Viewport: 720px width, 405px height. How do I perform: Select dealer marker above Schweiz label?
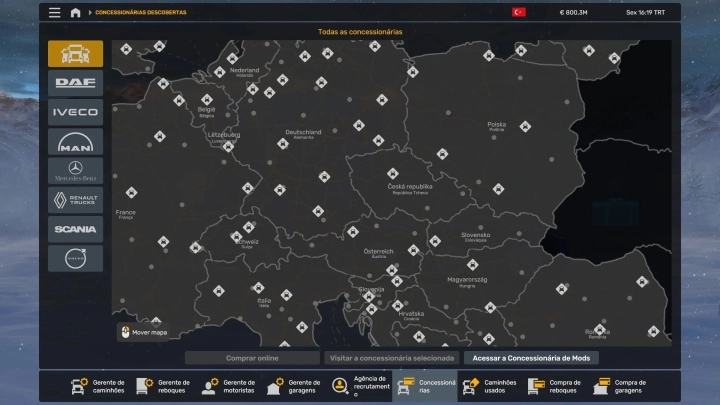tap(248, 227)
